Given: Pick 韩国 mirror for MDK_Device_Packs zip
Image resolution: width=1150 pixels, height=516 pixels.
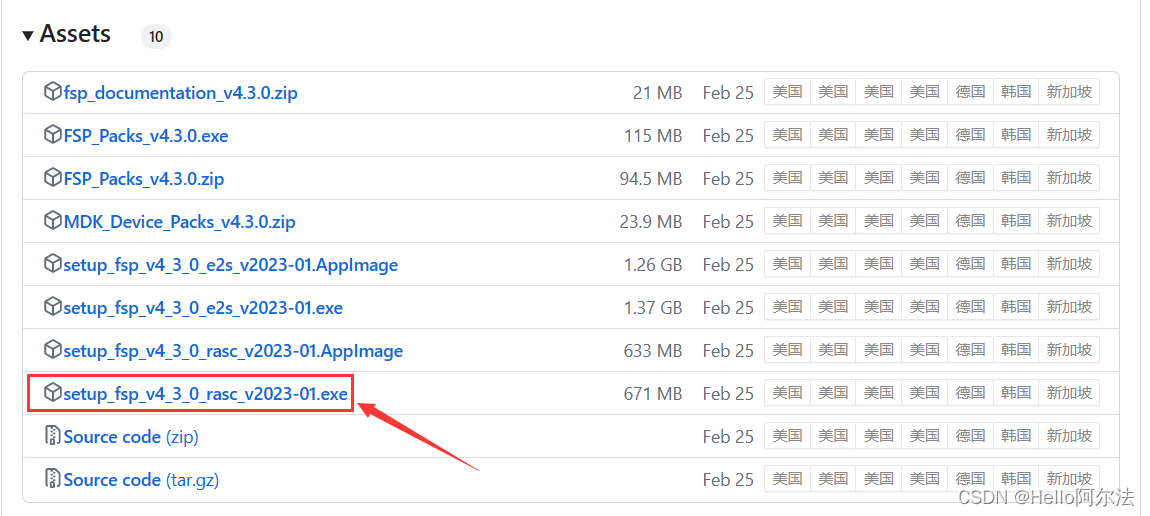Looking at the screenshot, I should (x=1016, y=221).
